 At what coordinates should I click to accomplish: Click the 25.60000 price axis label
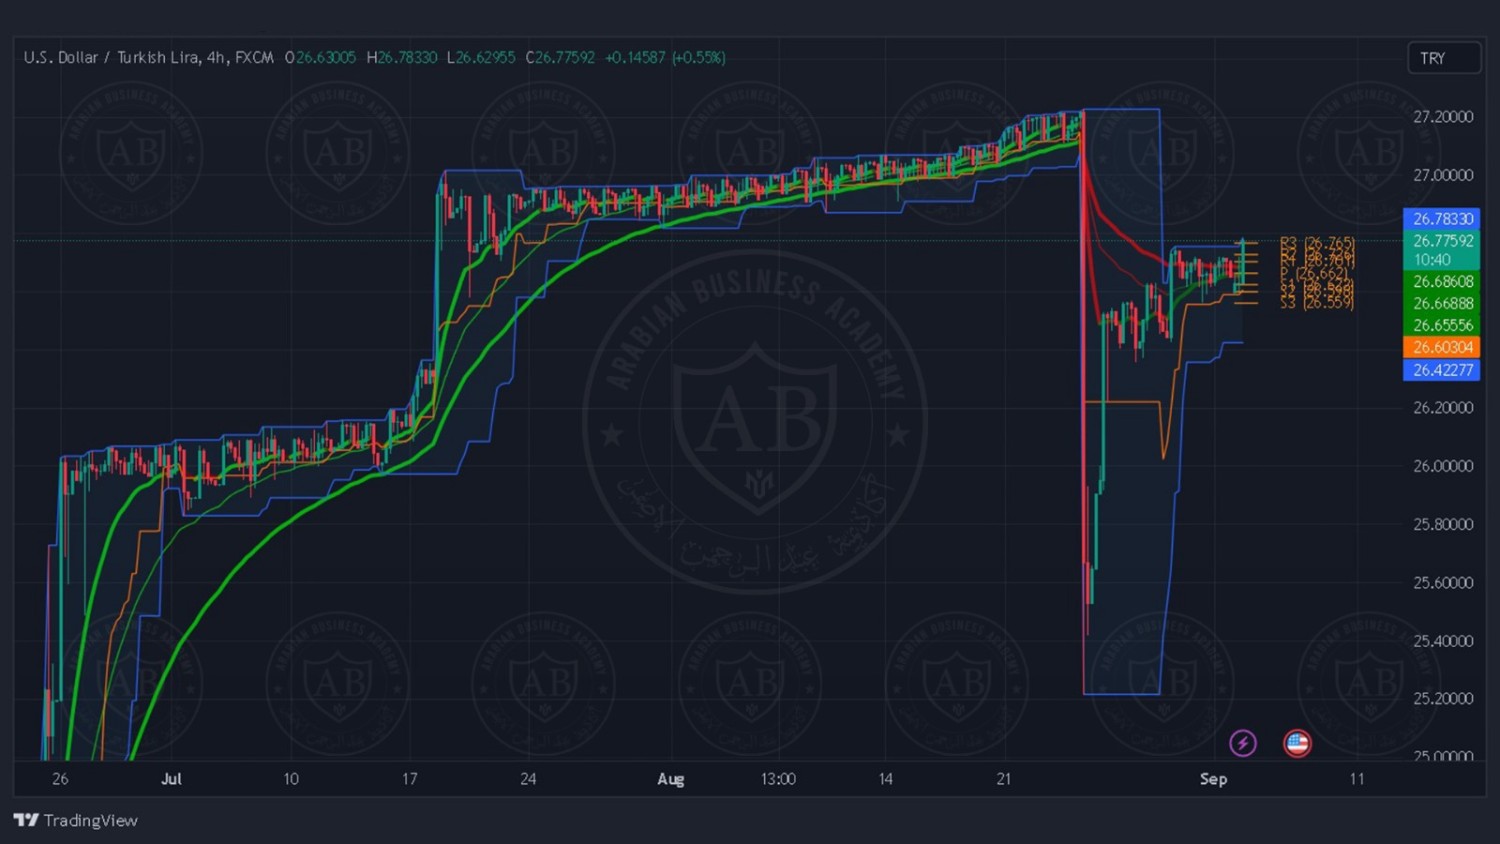[x=1443, y=583]
